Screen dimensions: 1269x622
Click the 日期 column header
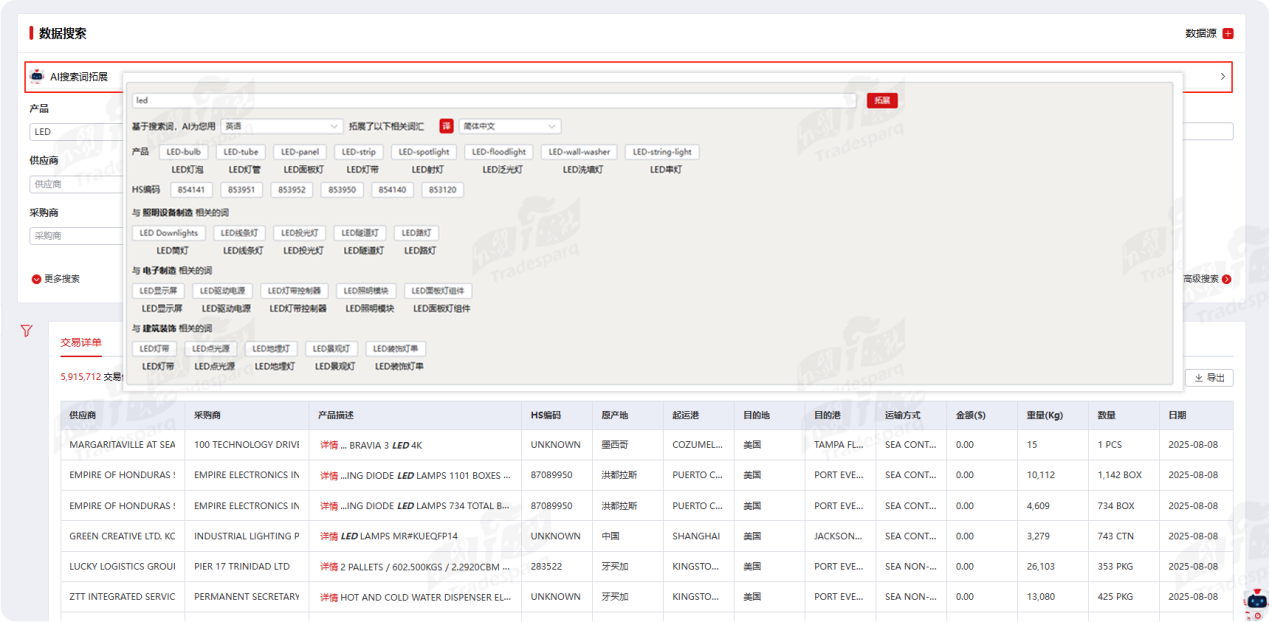point(1177,415)
